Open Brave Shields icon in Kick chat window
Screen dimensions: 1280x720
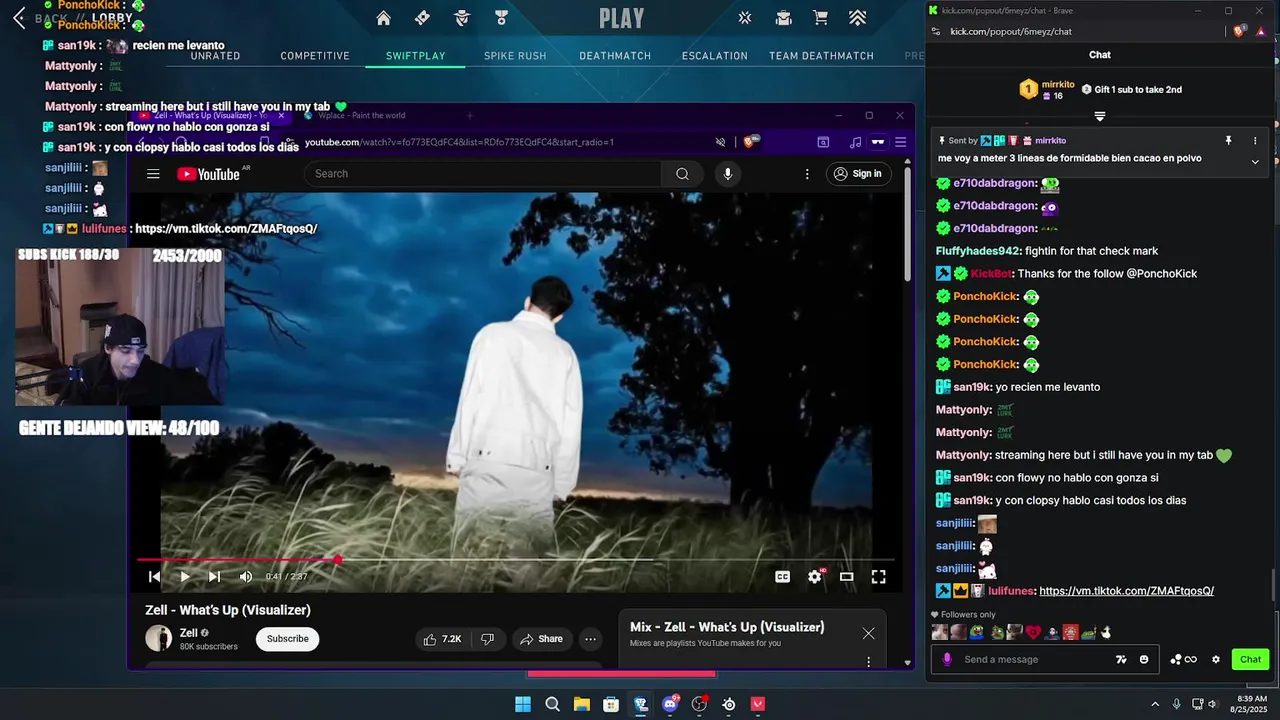[1240, 31]
